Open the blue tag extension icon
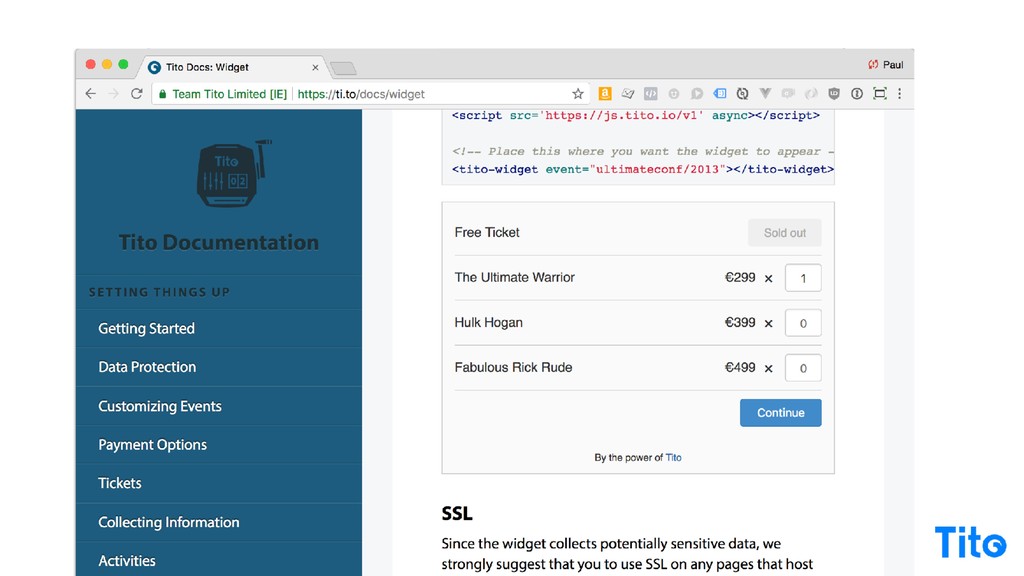 (x=720, y=94)
